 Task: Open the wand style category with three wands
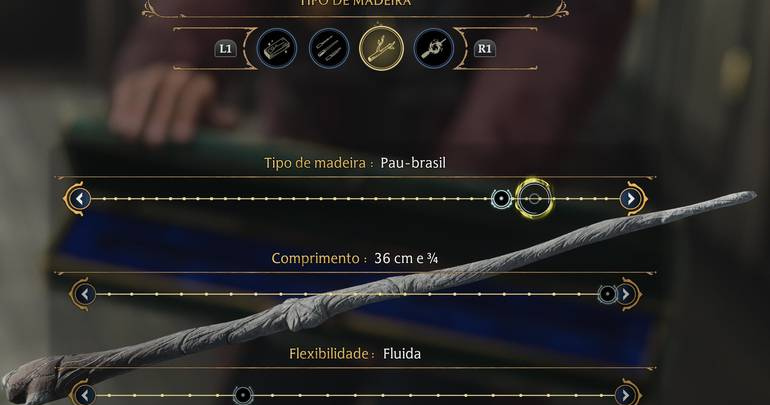[329, 49]
